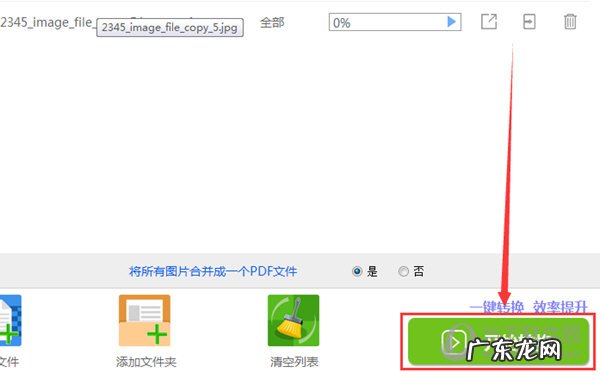
Task: Click 将所有图片合并成一个PDF文件 label
Action: tap(213, 271)
